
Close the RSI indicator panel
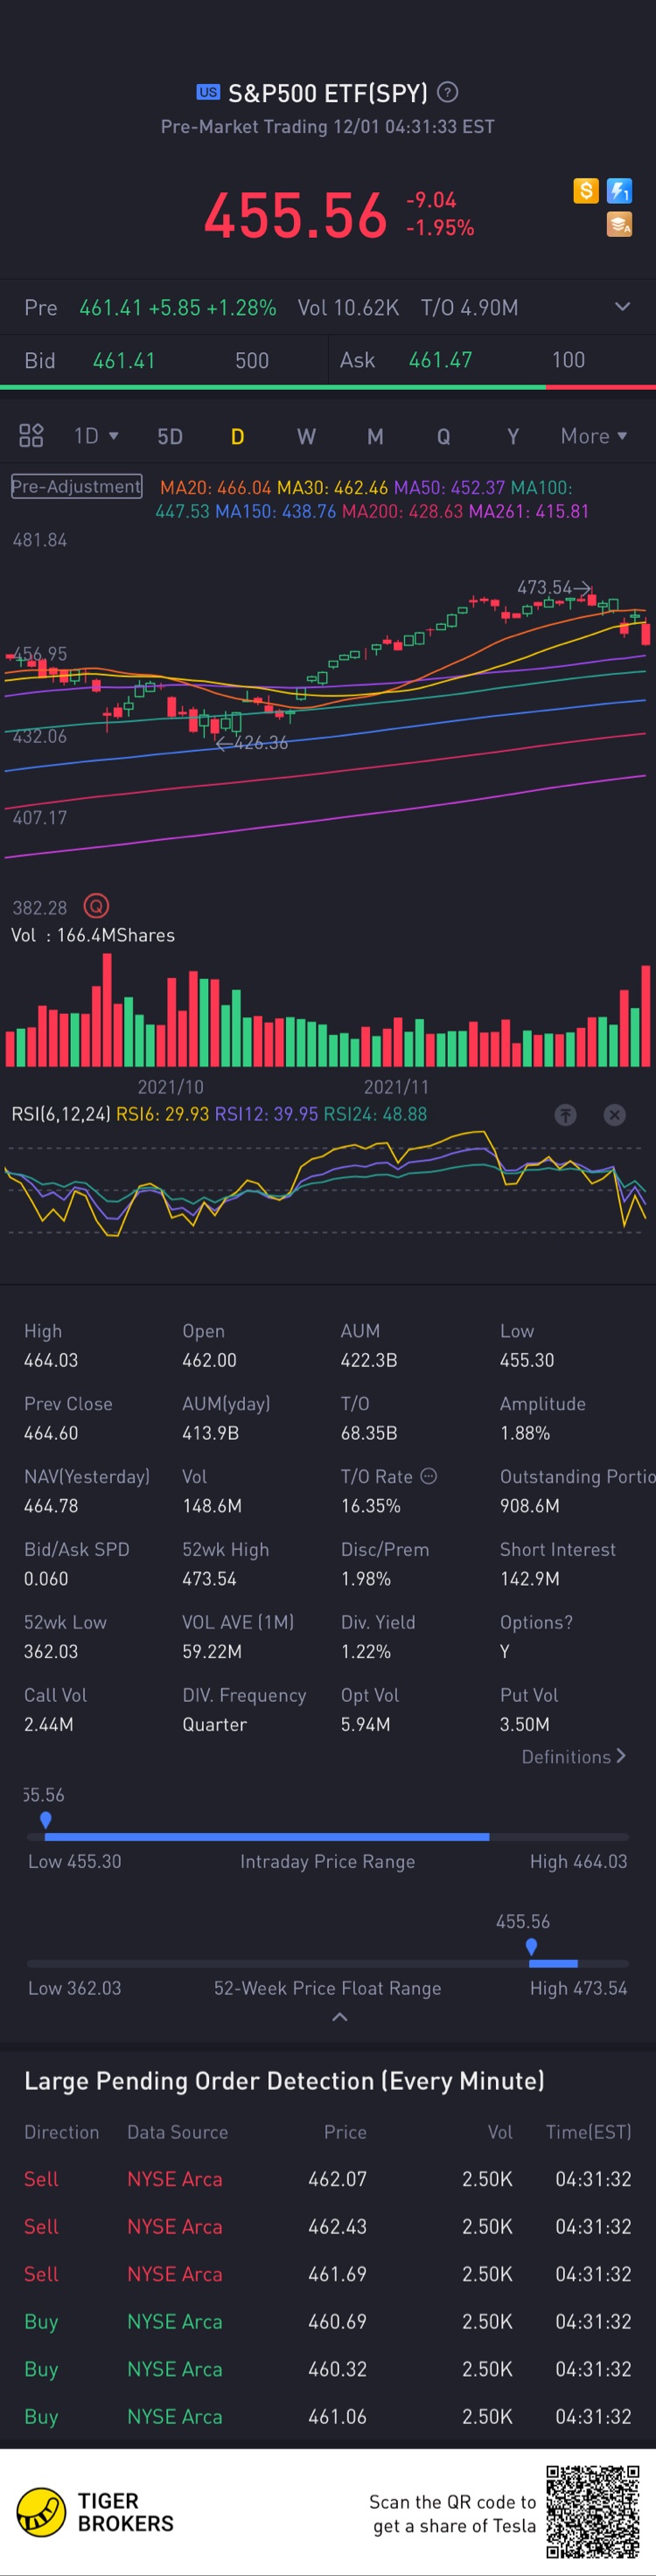[615, 1114]
